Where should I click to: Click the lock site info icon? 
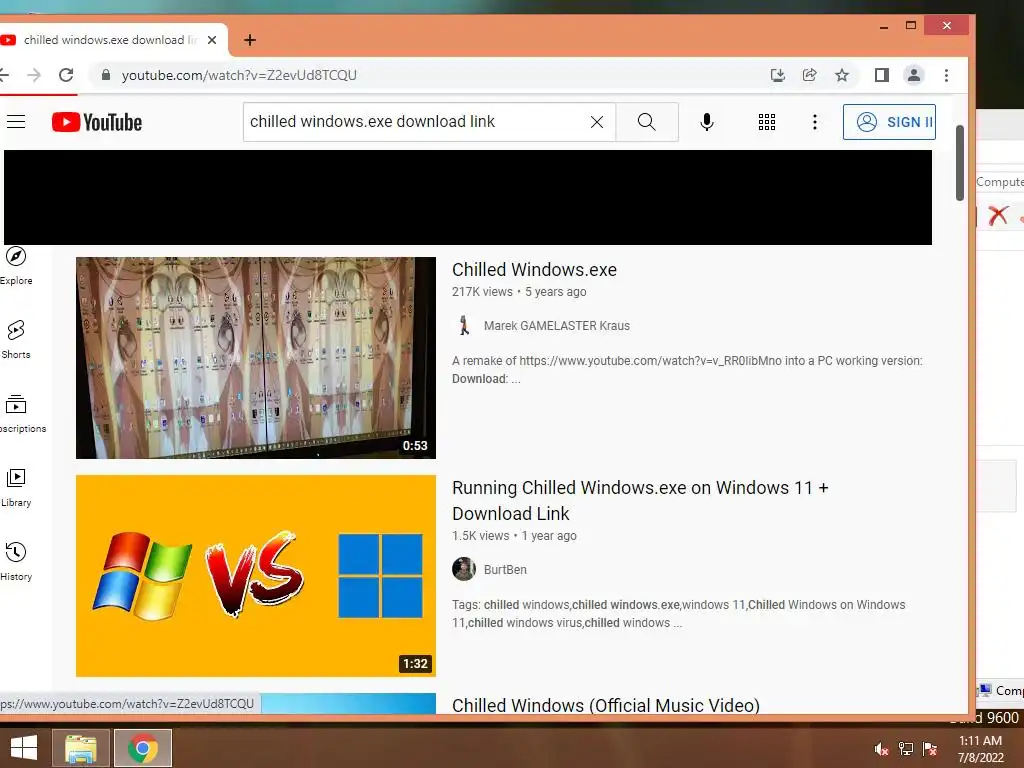[x=106, y=75]
